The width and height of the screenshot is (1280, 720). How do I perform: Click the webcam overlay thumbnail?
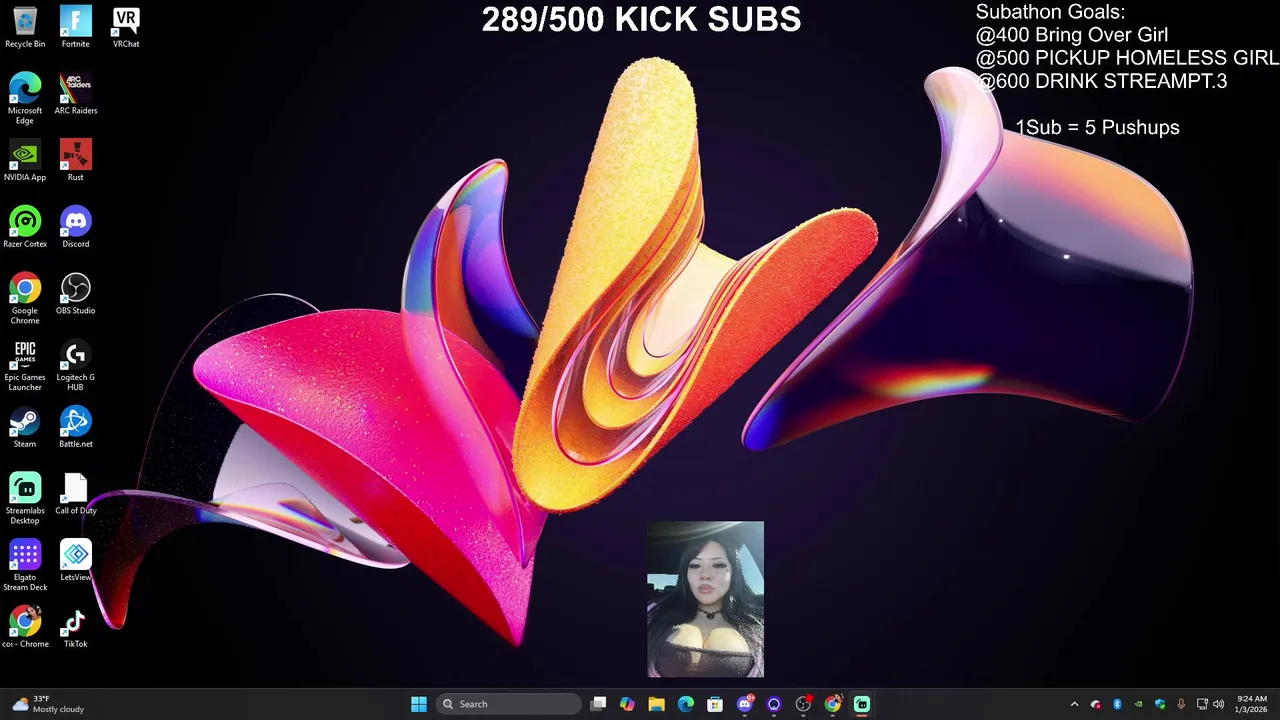[x=705, y=599]
